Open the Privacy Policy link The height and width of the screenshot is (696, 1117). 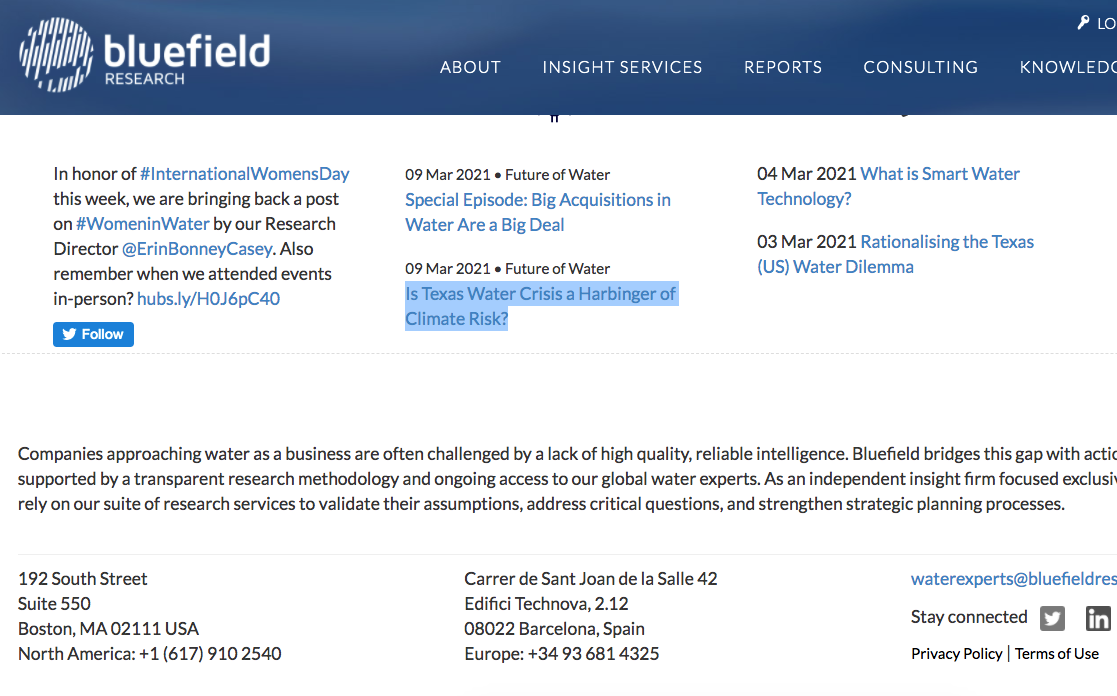coord(957,654)
